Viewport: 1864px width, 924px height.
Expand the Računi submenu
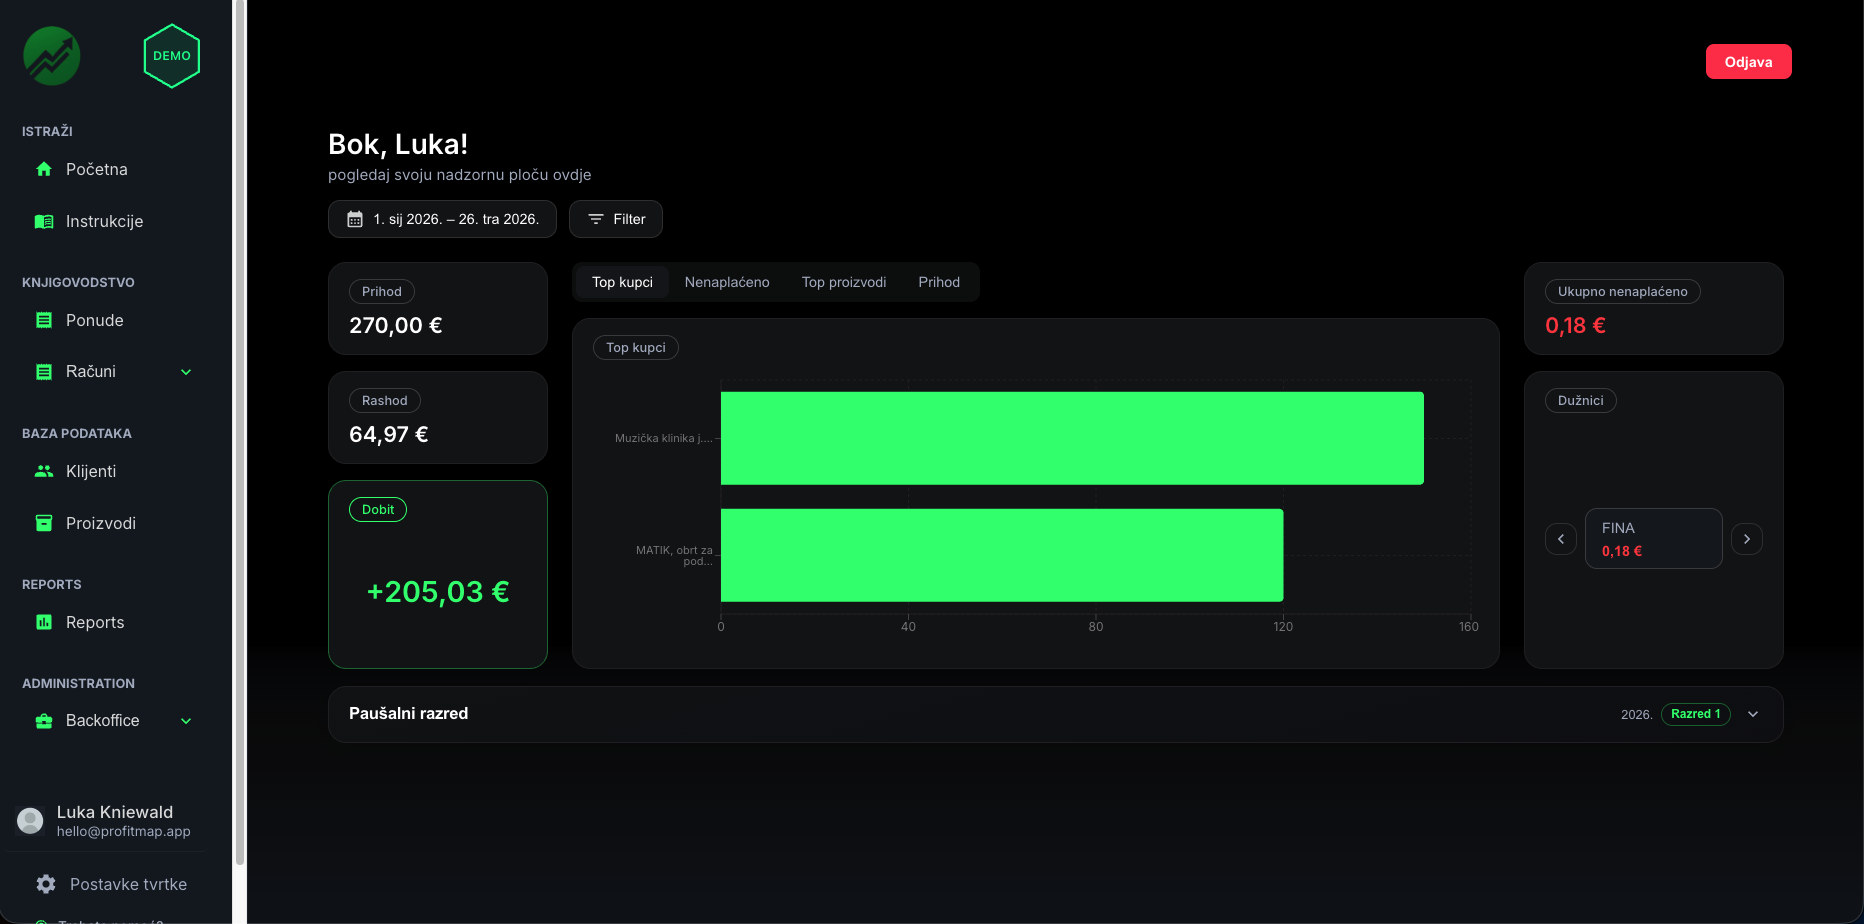(x=186, y=371)
